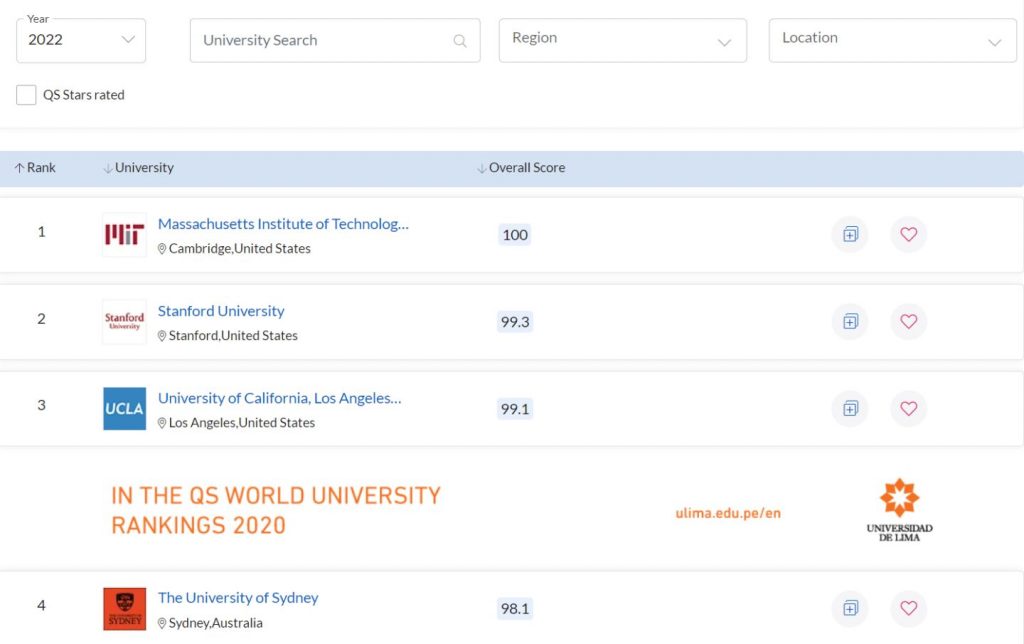Add University of Sydney to comparison

click(850, 608)
